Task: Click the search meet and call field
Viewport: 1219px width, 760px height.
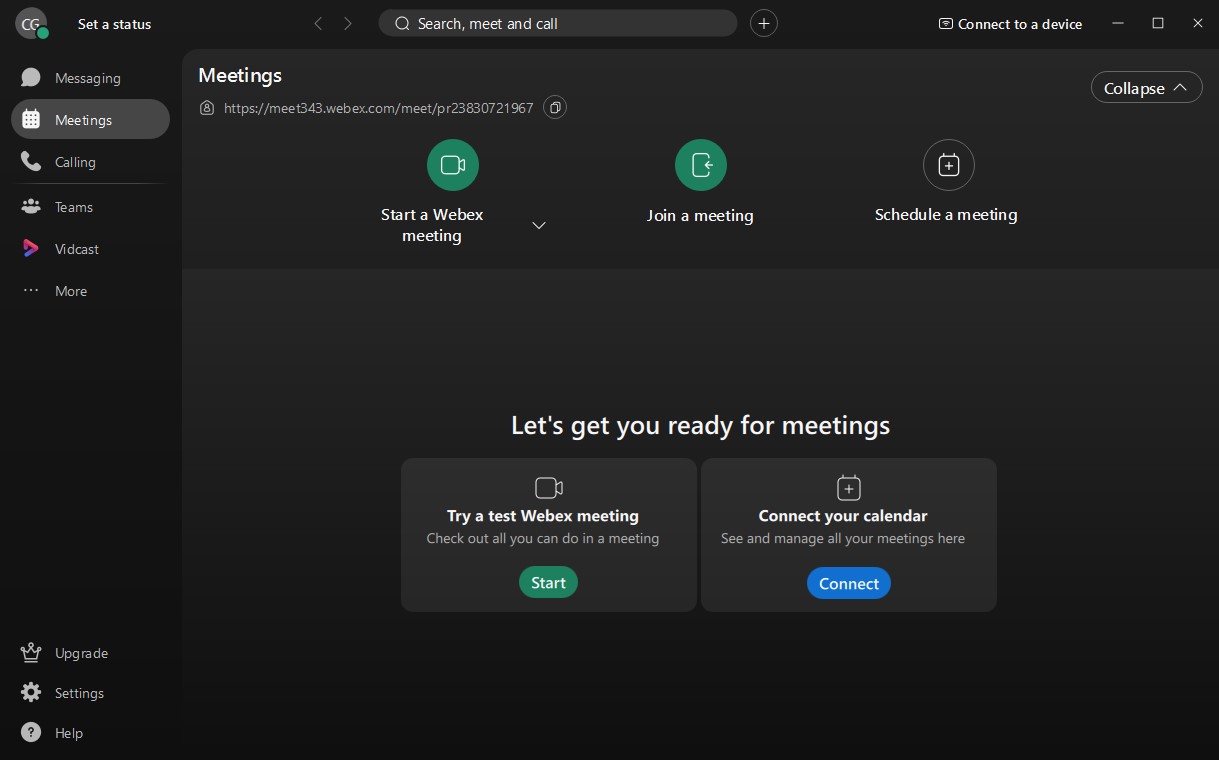Action: (557, 23)
